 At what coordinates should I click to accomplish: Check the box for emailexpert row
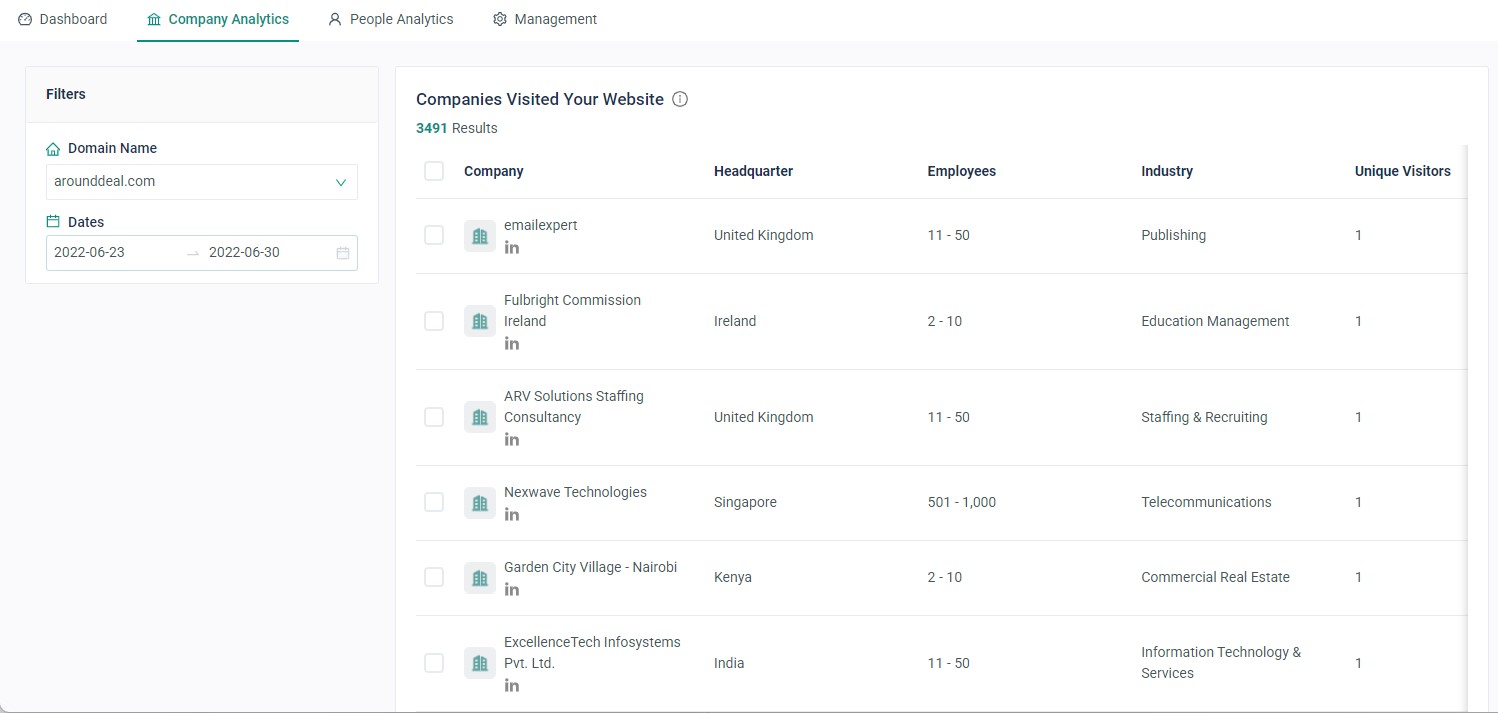pyautogui.click(x=434, y=235)
